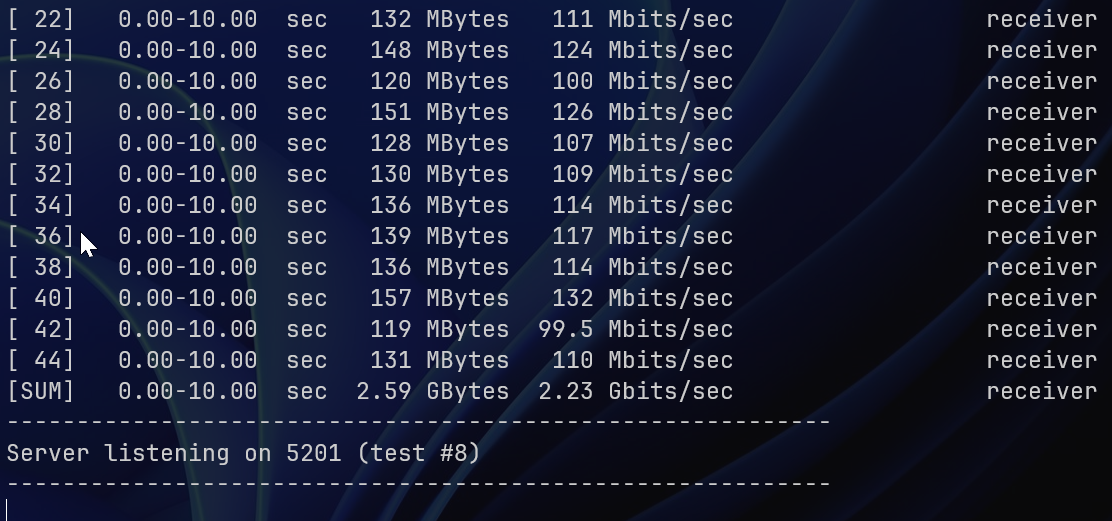This screenshot has height=521, width=1112.
Task: Click the 2.23 Gbits/sec total bitrate
Action: pos(636,392)
